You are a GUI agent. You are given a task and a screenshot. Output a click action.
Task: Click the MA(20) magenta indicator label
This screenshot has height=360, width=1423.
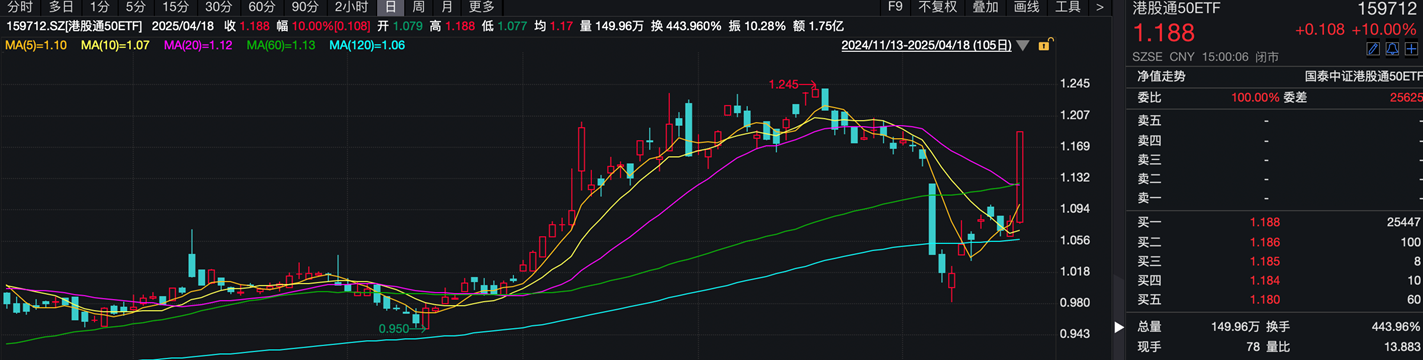pyautogui.click(x=198, y=46)
